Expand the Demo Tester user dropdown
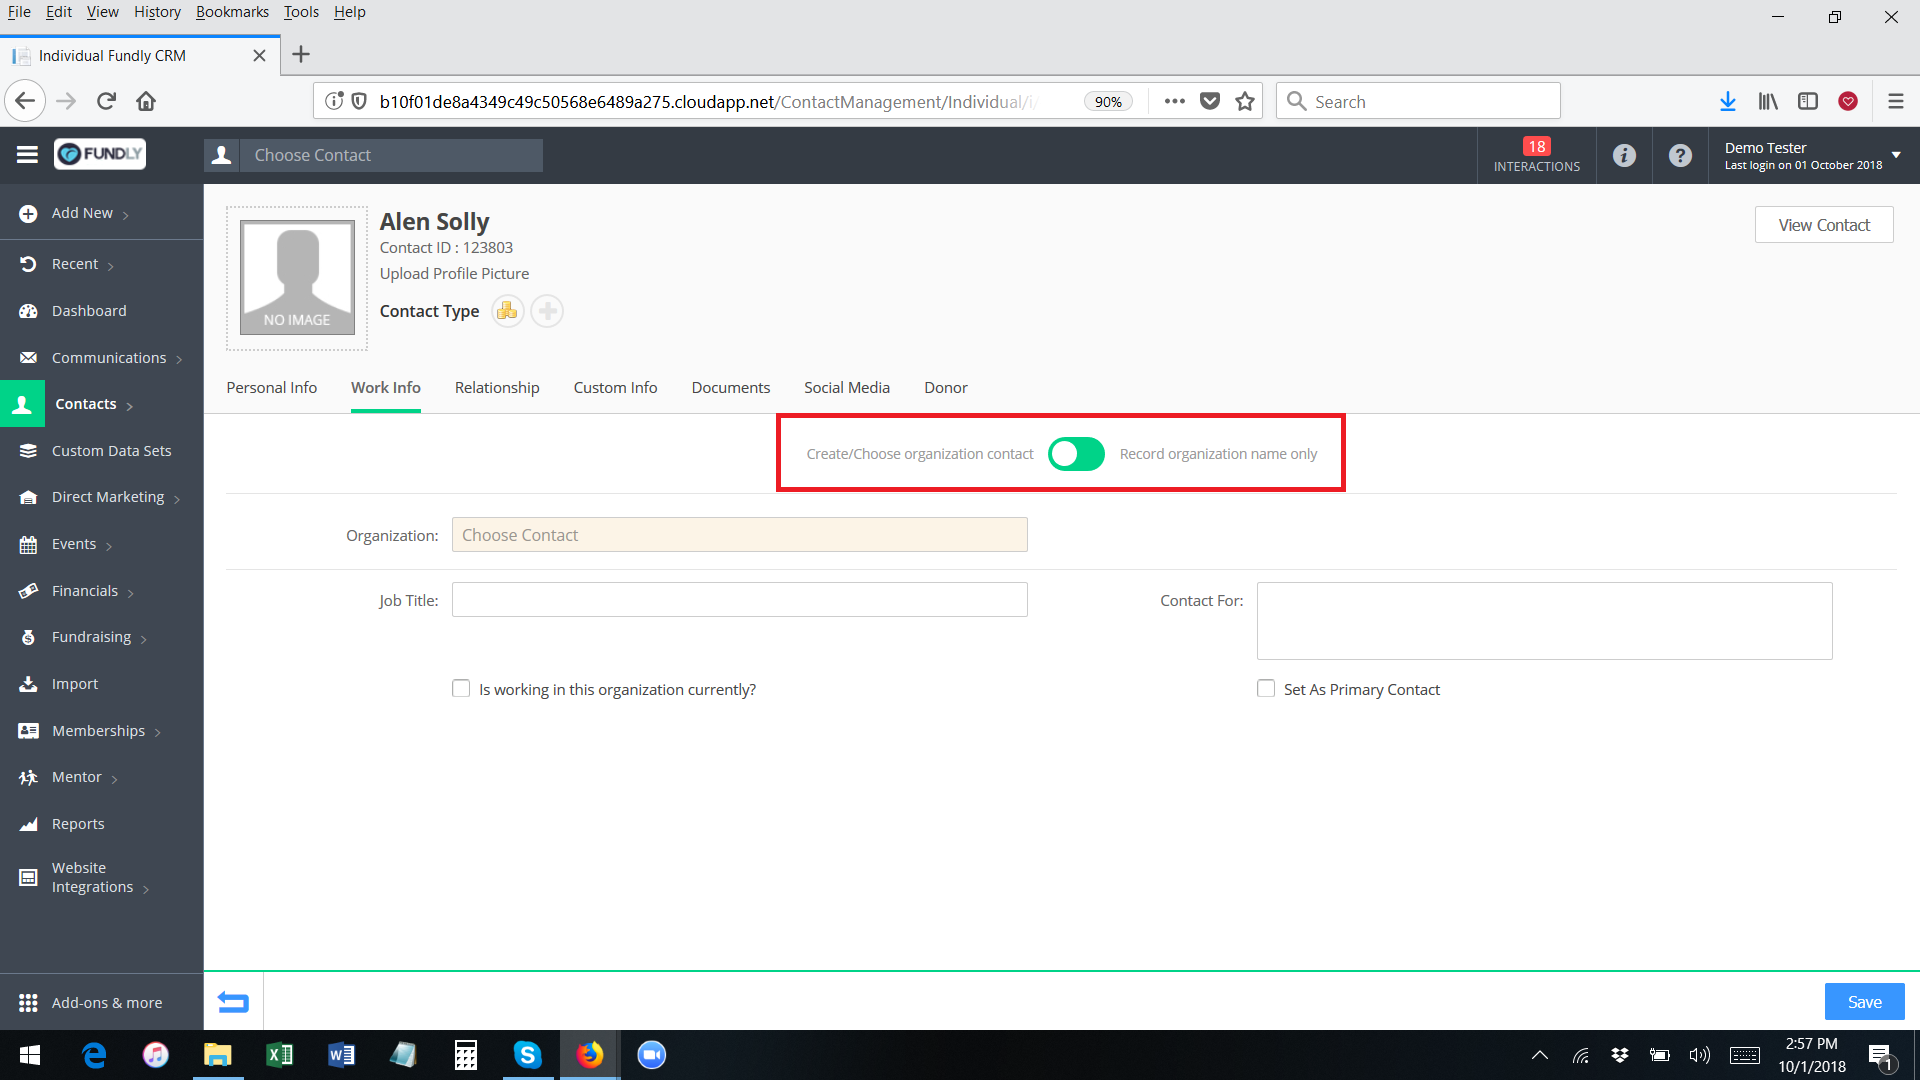Screen dimensions: 1920x1080 point(1895,155)
